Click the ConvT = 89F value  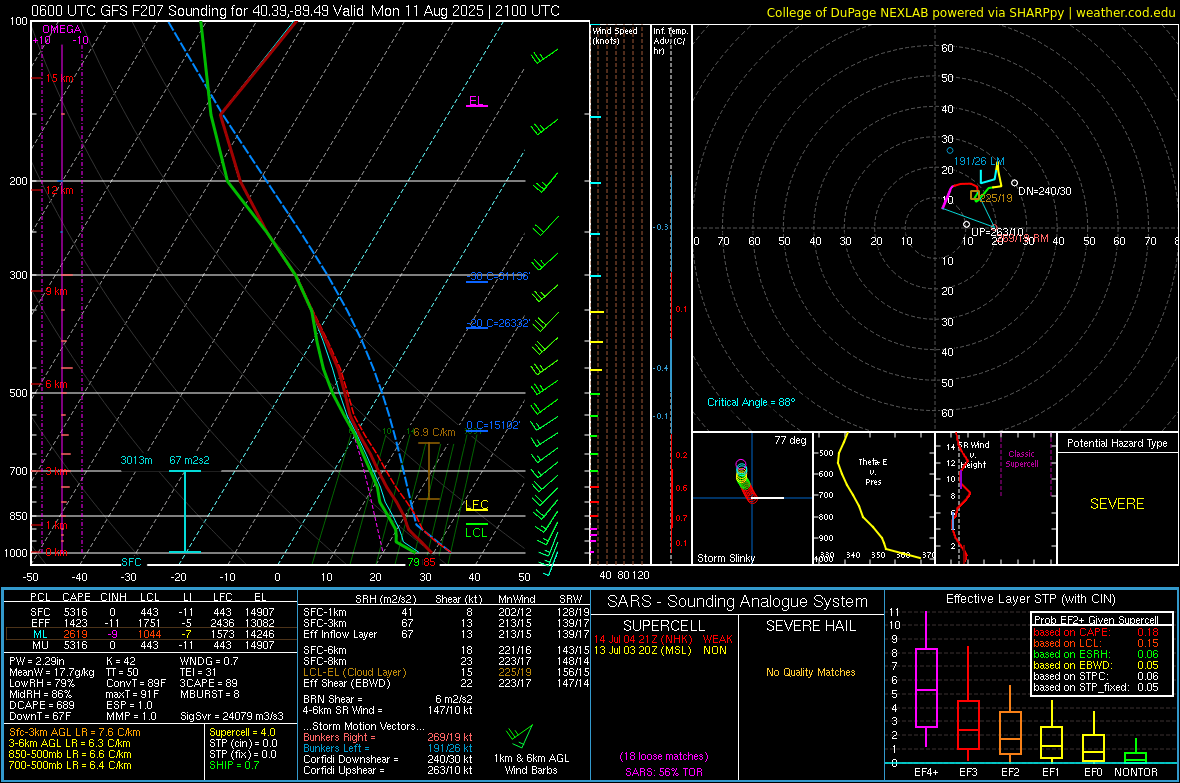tap(135, 683)
